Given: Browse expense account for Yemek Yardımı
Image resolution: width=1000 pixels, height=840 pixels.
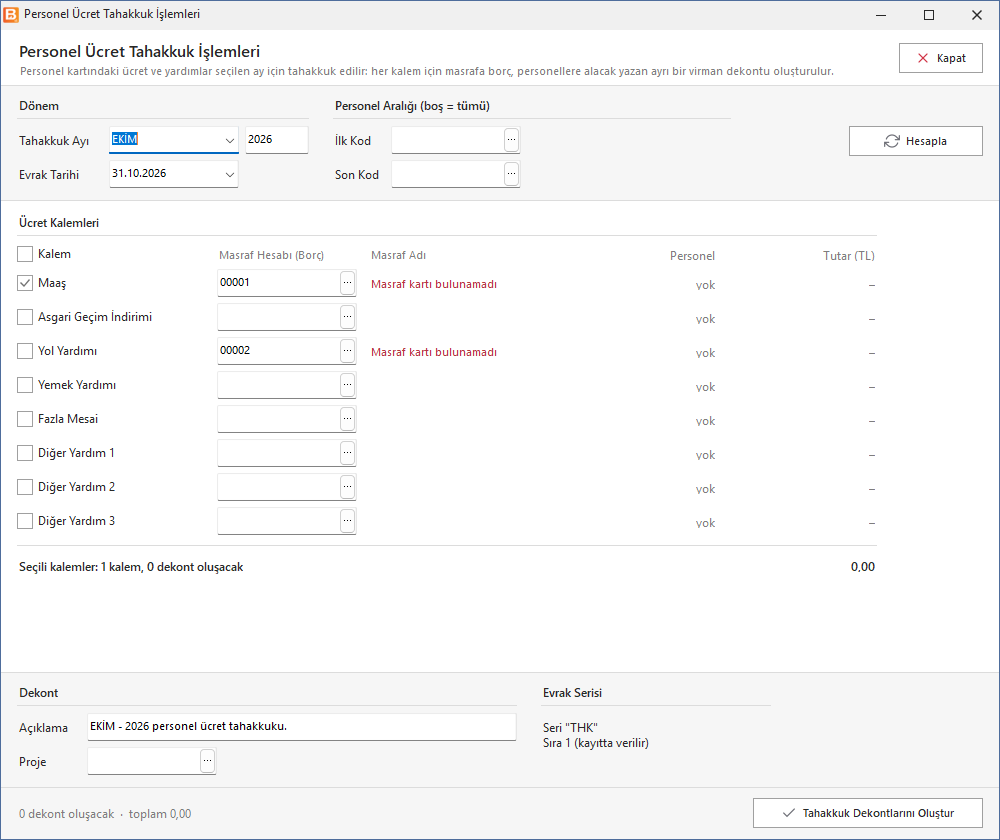Looking at the screenshot, I should (347, 385).
